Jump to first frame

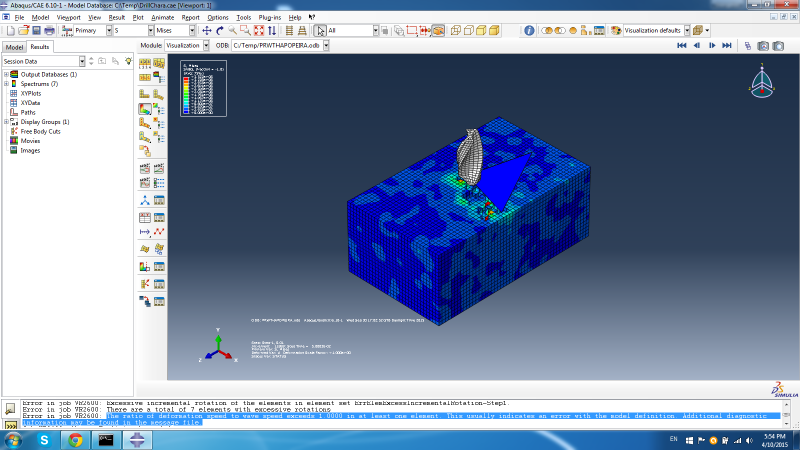682,45
